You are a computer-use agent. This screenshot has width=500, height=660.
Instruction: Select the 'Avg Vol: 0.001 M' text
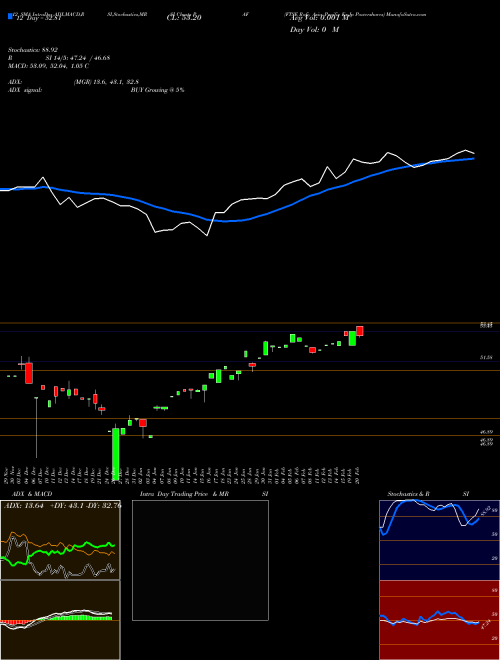pos(320,18)
